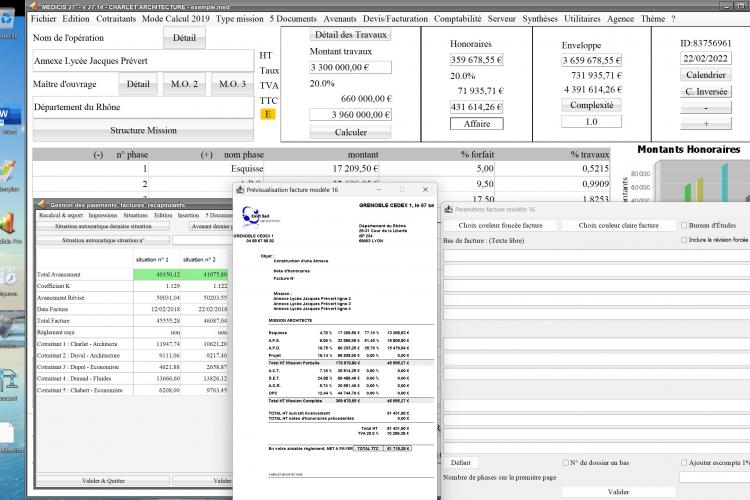Click the yellow E indicator under TTC
Image resolution: width=750 pixels, height=500 pixels.
[x=268, y=114]
